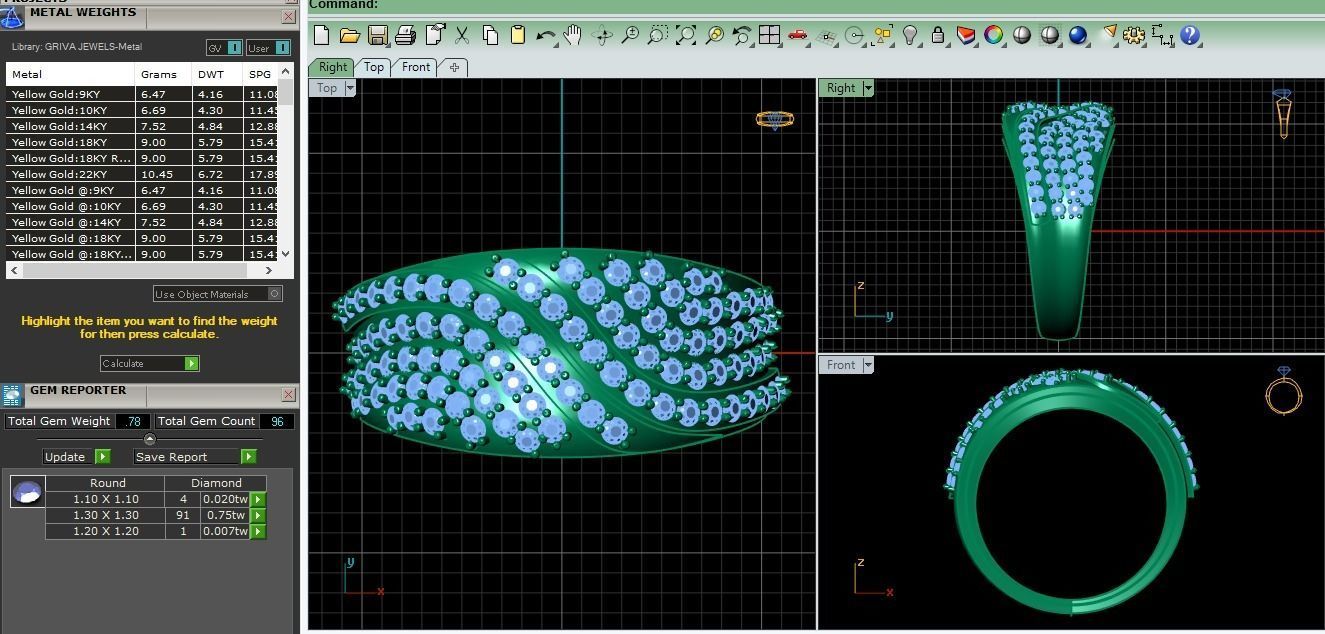Click the Zoom selected icon
This screenshot has height=634, width=1325.
tap(714, 35)
